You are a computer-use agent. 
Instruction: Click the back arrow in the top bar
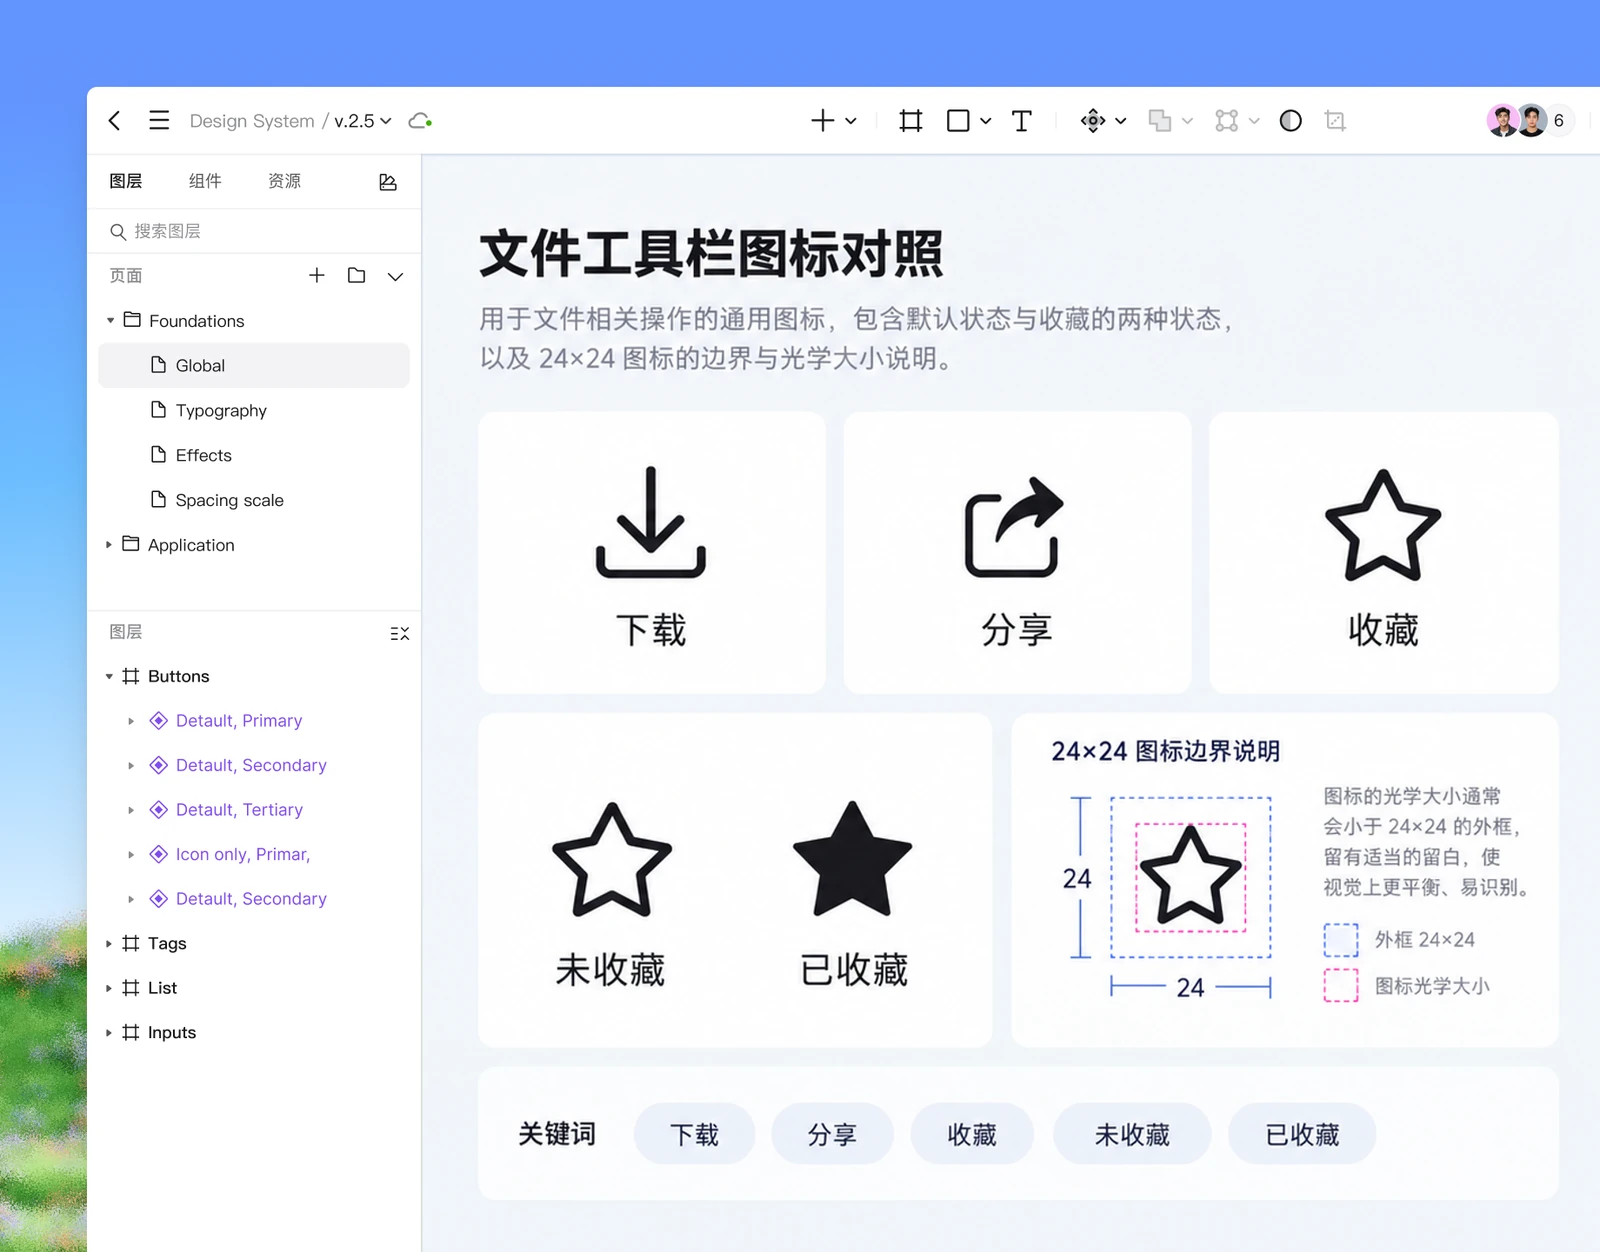tap(115, 121)
